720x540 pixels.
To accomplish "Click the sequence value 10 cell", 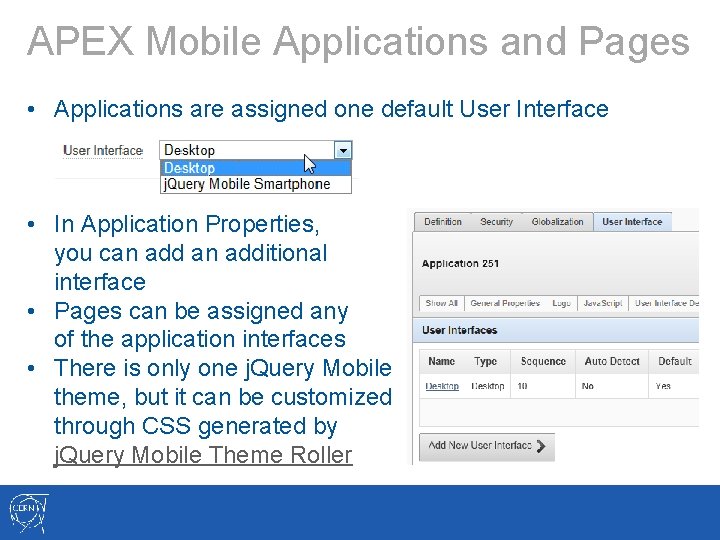I will pyautogui.click(x=543, y=386).
